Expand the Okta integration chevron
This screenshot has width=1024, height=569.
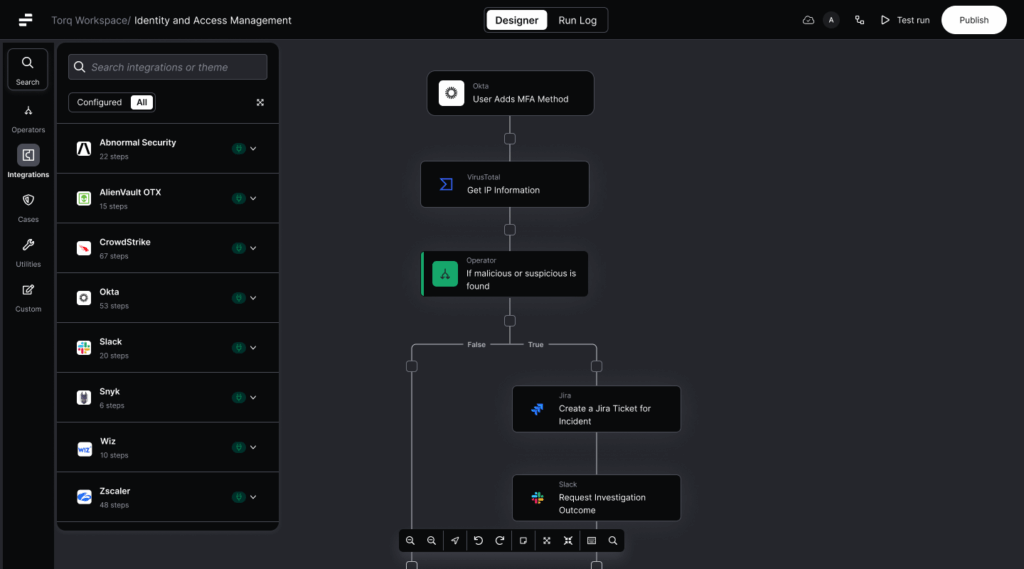tap(253, 298)
